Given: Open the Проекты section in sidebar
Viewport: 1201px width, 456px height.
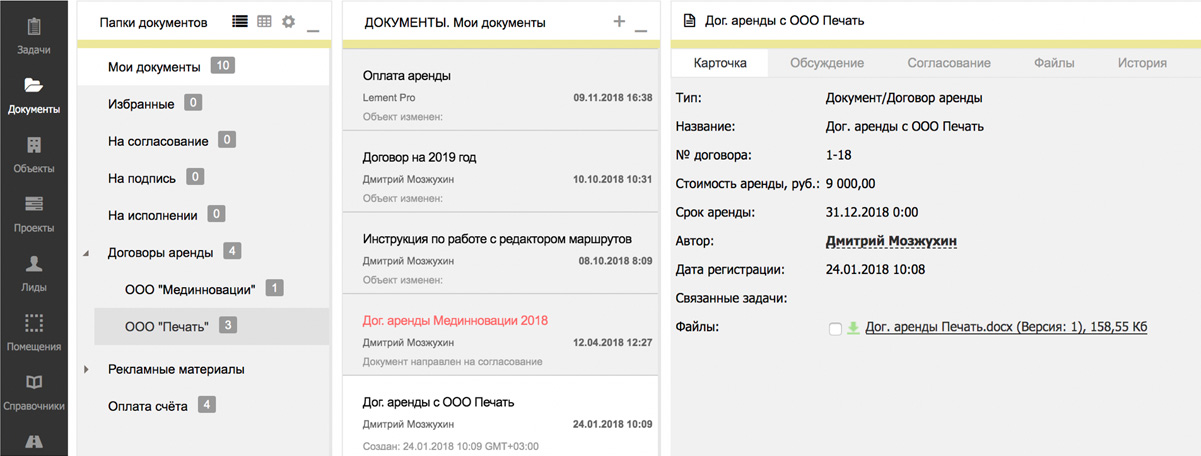Looking at the screenshot, I should click(x=34, y=214).
